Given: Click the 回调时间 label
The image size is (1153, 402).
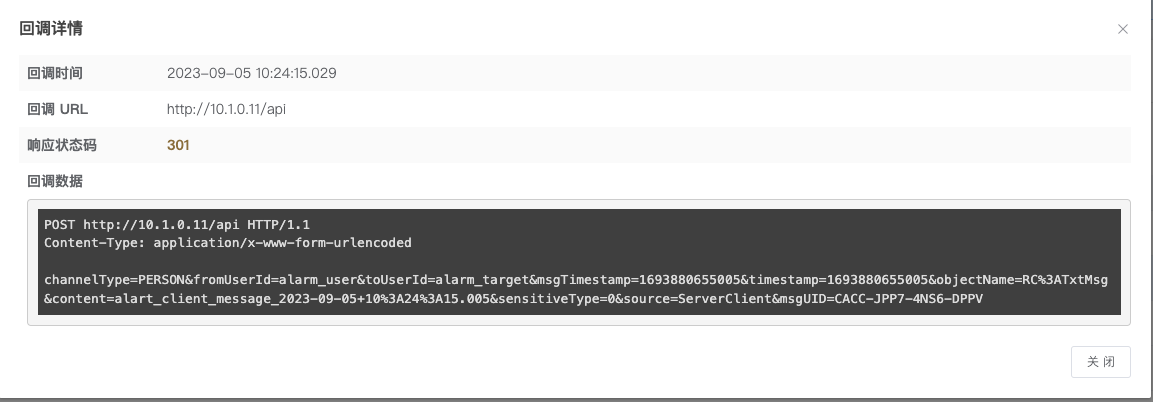Looking at the screenshot, I should point(55,73).
